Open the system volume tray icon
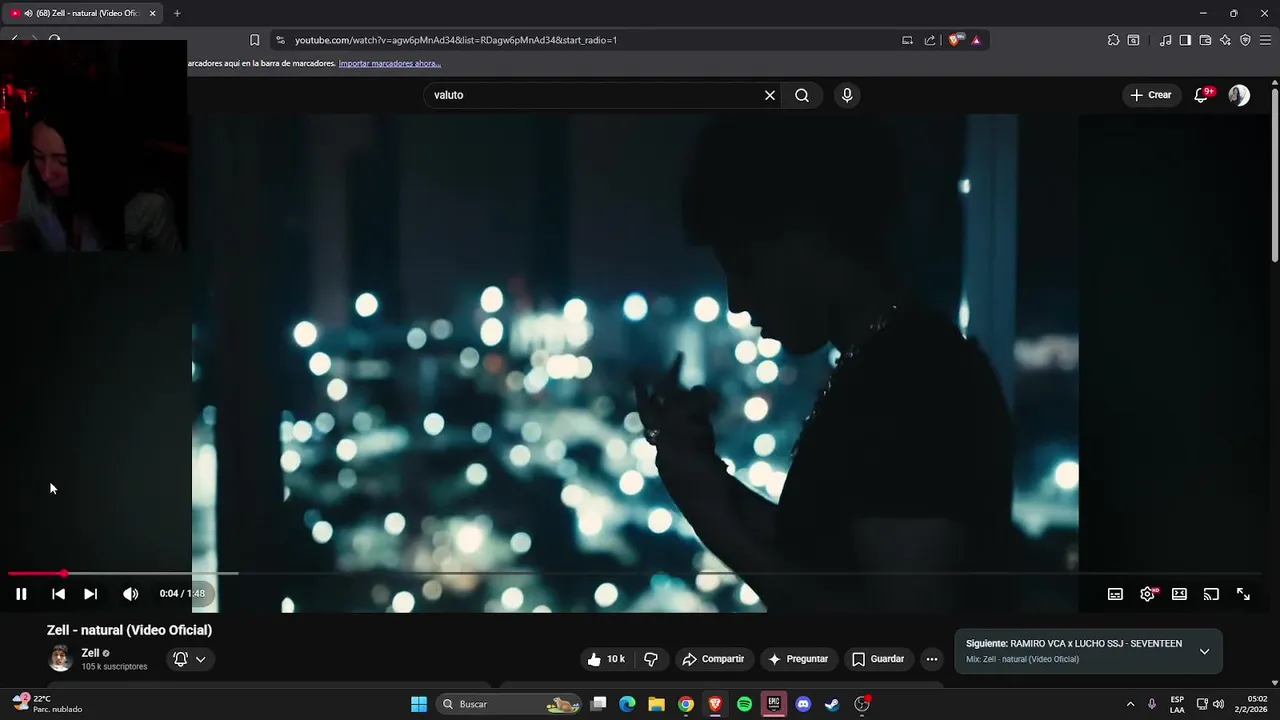The height and width of the screenshot is (720, 1280). pyautogui.click(x=1218, y=704)
